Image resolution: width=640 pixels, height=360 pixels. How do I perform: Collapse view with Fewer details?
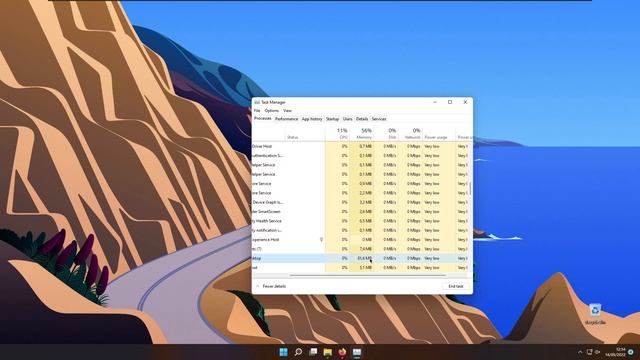click(x=271, y=286)
